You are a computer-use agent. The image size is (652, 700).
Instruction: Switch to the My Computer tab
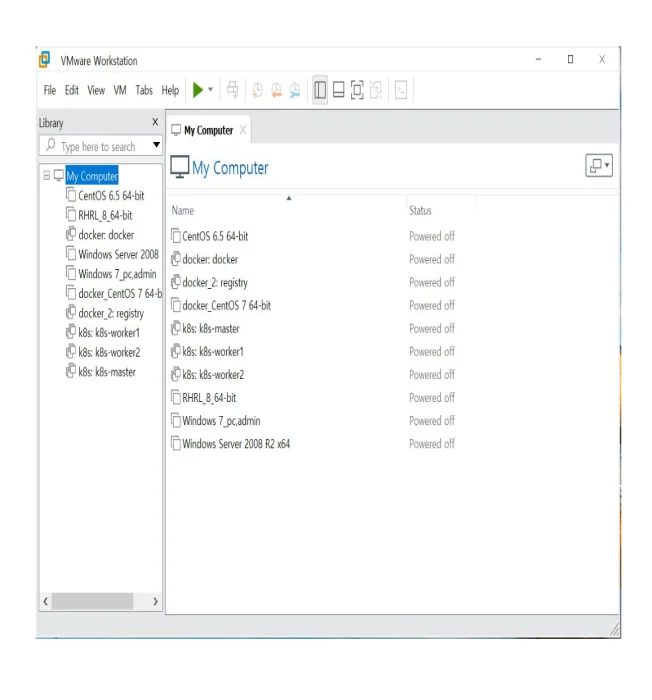pyautogui.click(x=208, y=130)
